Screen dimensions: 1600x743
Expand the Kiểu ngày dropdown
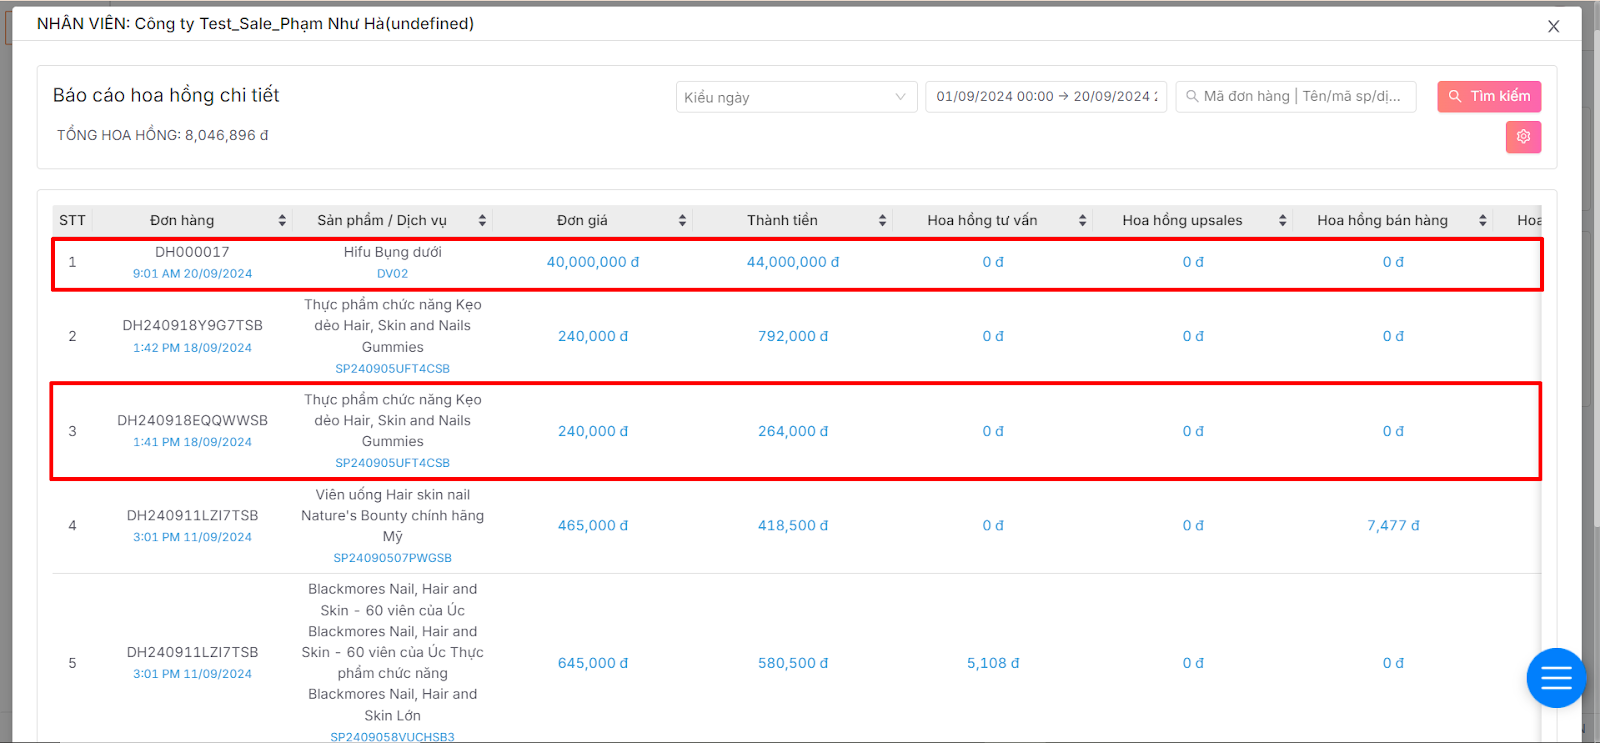796,97
